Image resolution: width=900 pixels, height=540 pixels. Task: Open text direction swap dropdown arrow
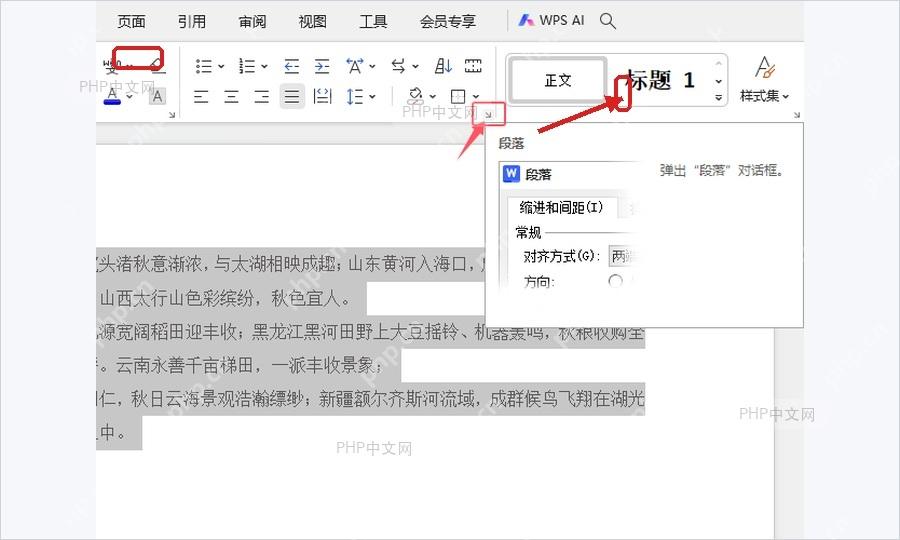[416, 67]
